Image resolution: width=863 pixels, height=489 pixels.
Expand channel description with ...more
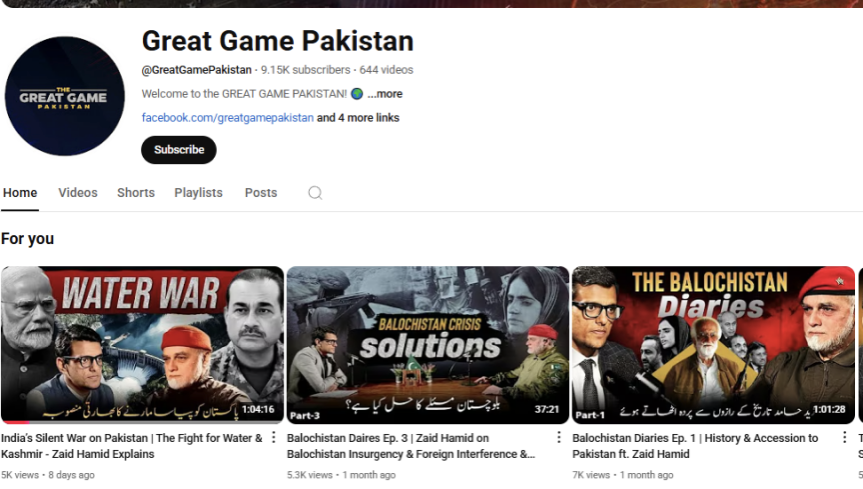point(385,94)
